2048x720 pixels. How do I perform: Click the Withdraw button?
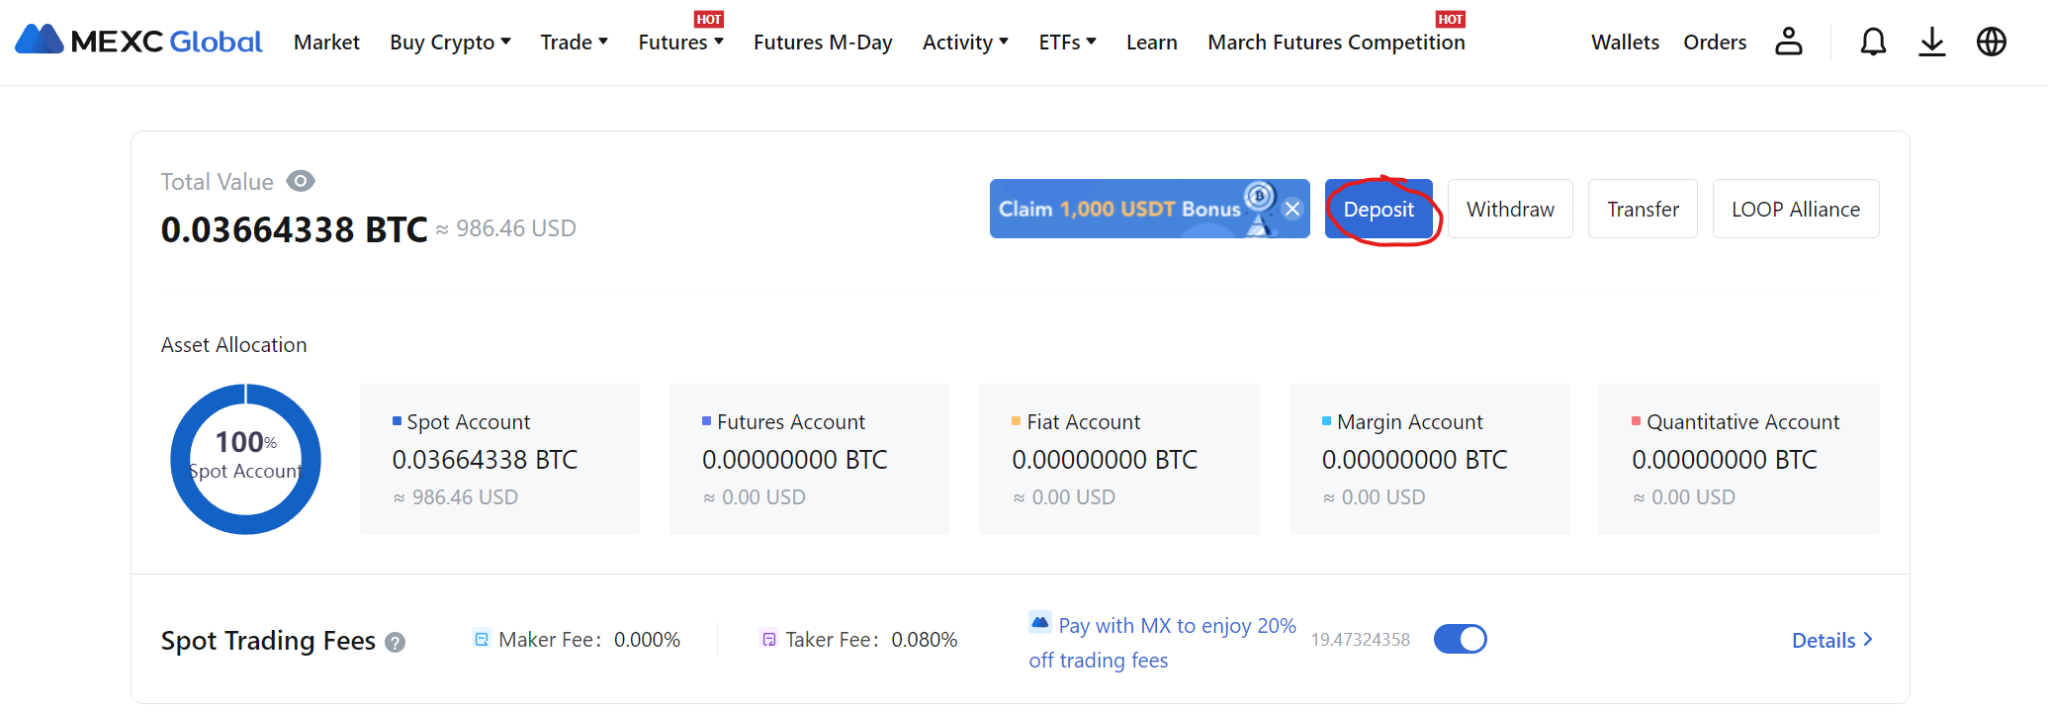(1510, 209)
